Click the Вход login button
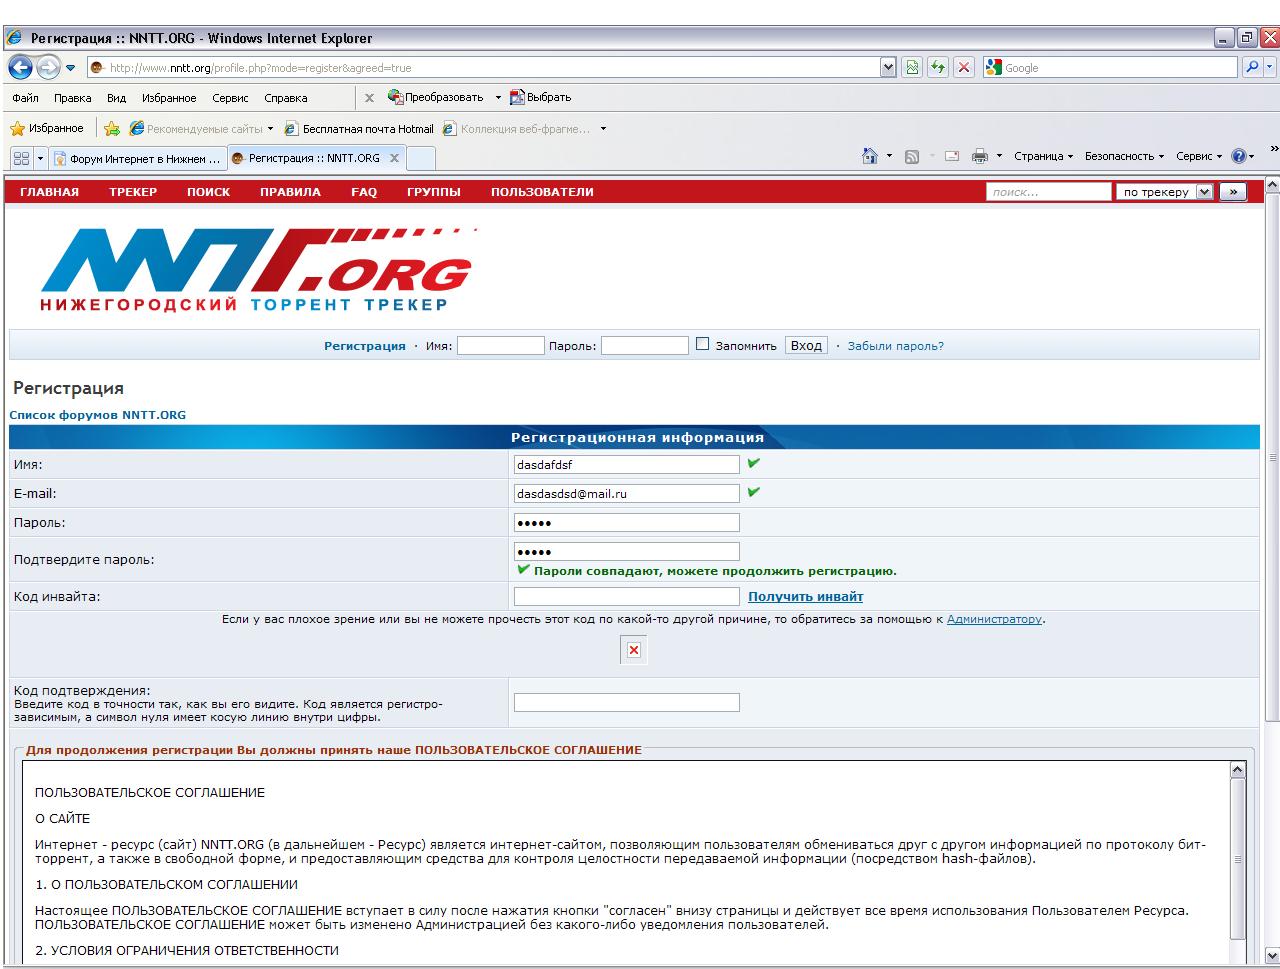The image size is (1280, 969). point(806,345)
